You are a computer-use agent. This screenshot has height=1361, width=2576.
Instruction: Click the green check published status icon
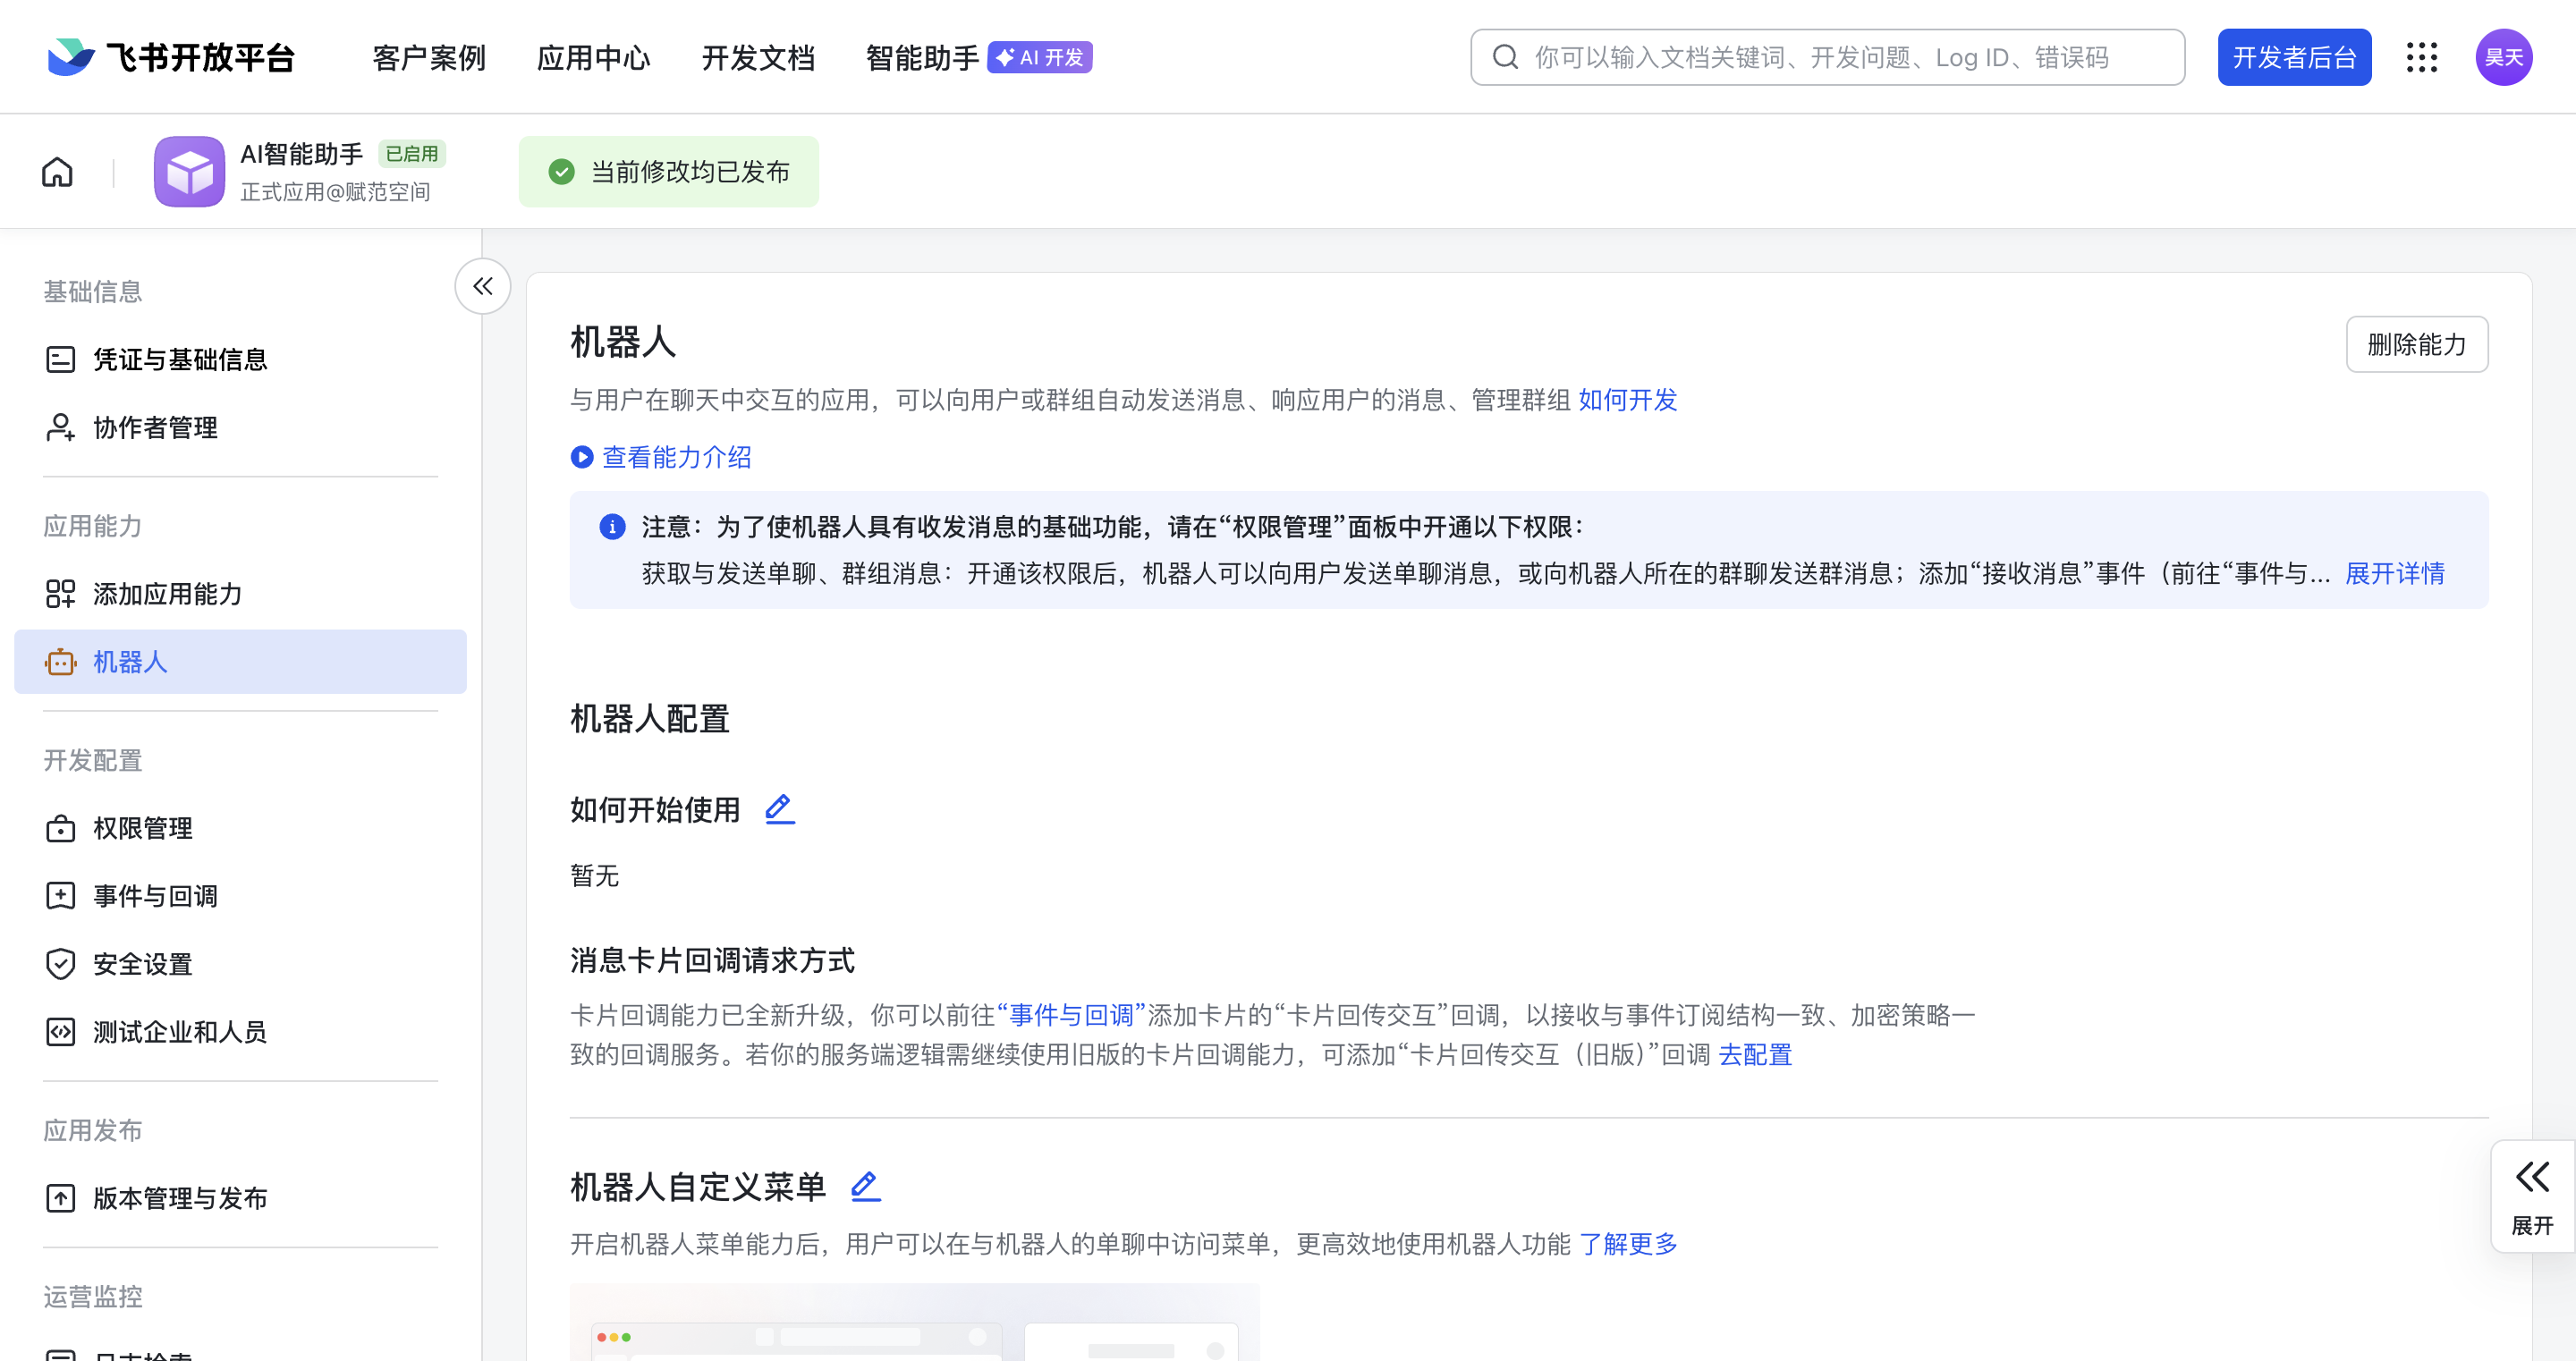coord(562,172)
